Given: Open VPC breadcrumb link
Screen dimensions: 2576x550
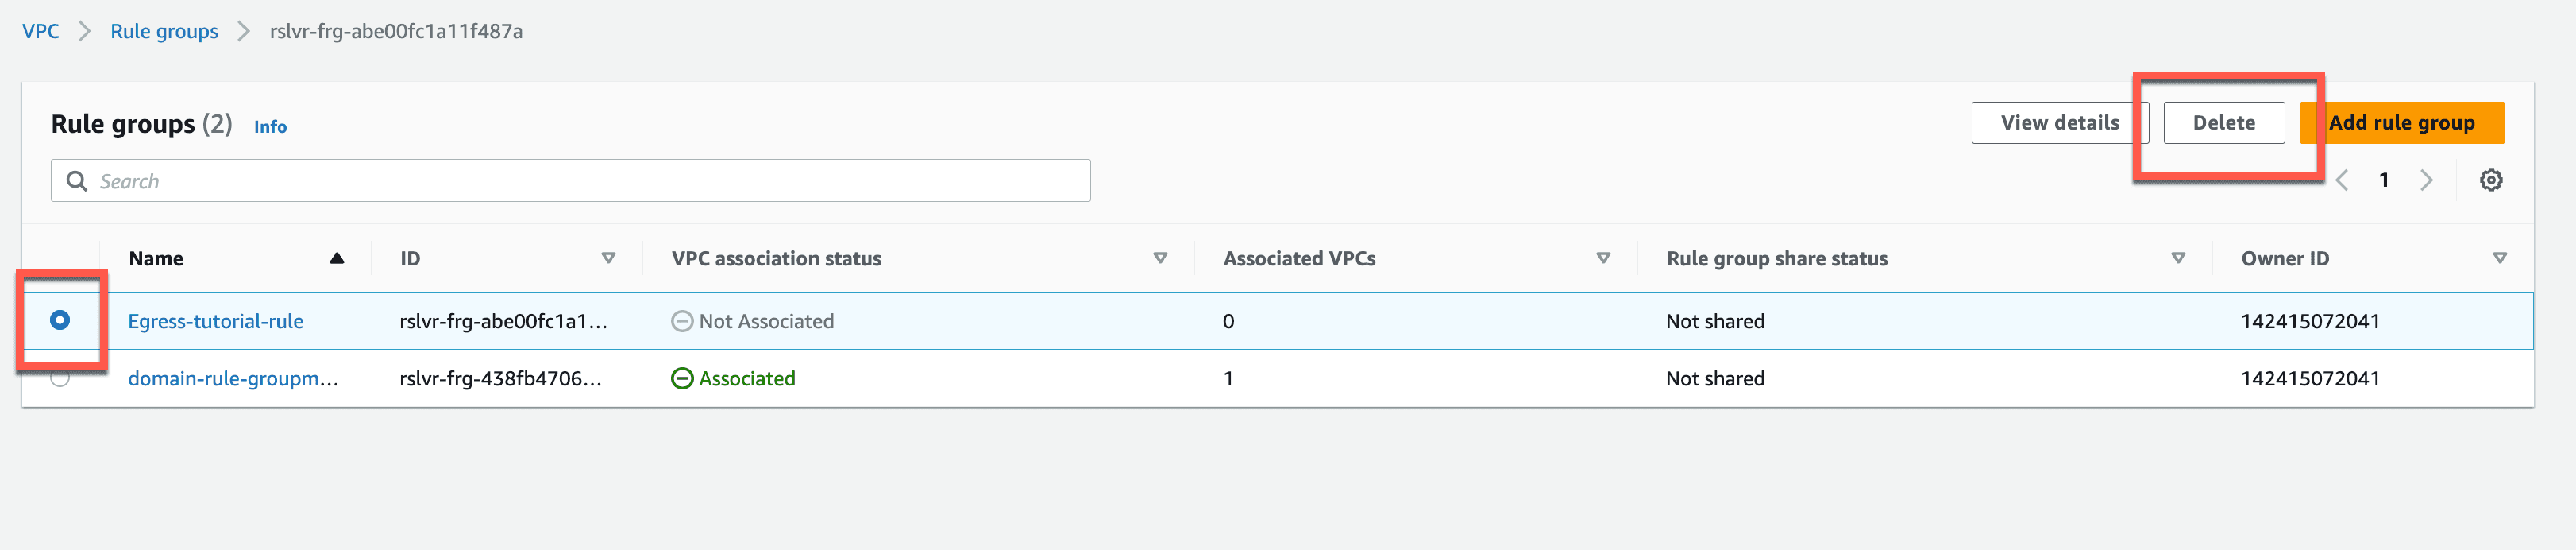Looking at the screenshot, I should coord(41,31).
